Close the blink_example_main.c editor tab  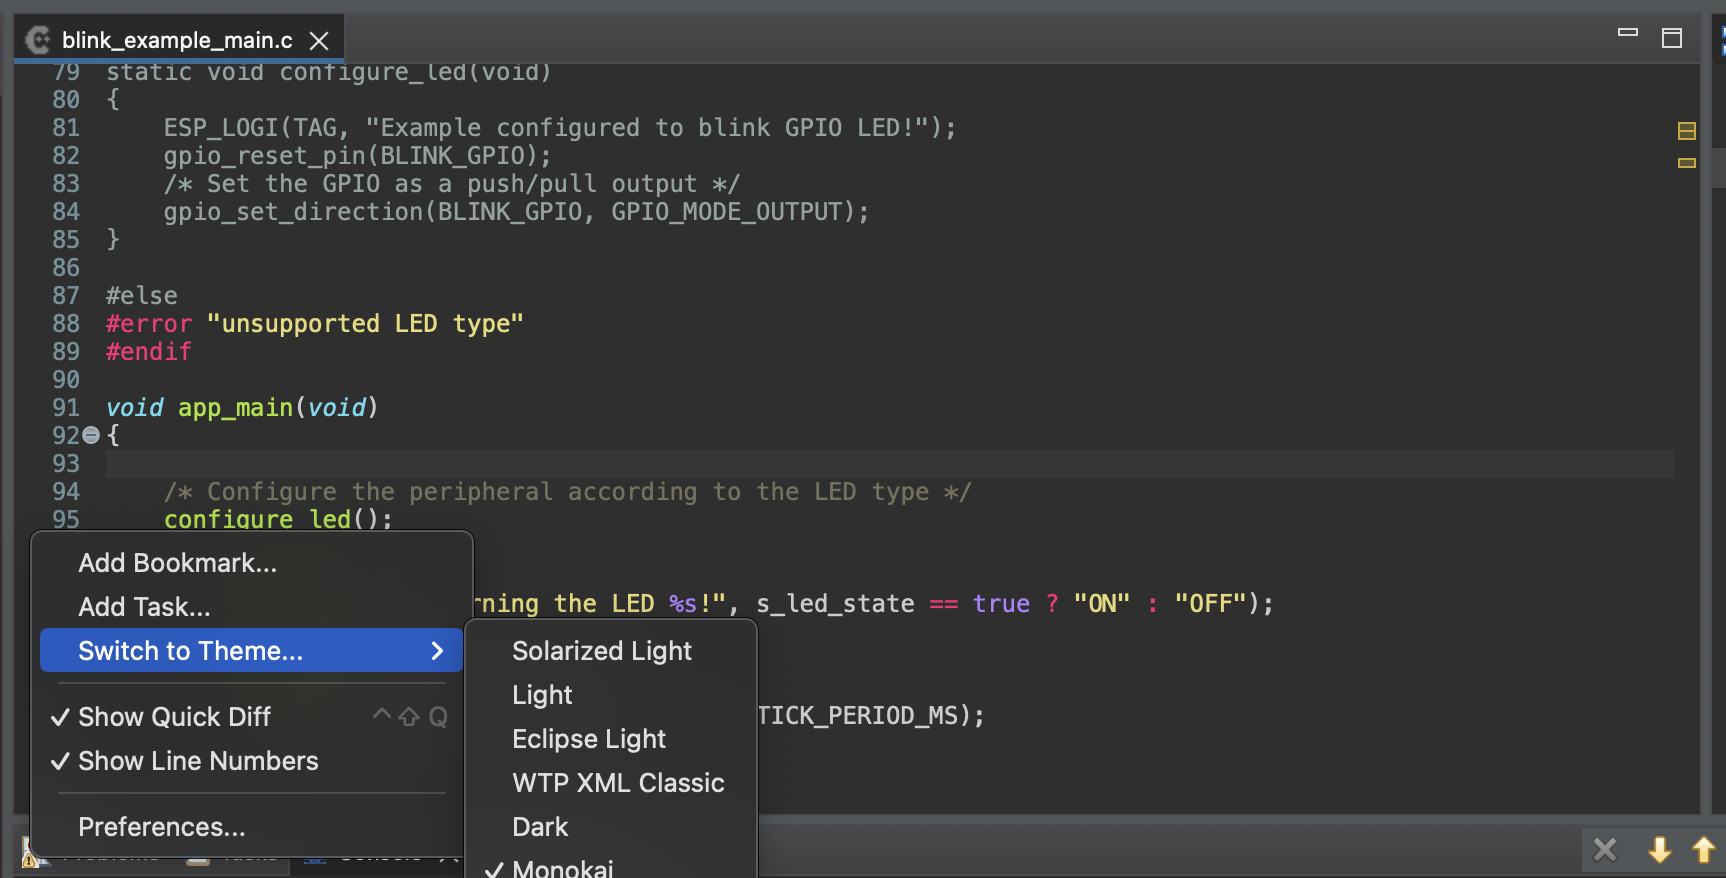click(x=319, y=41)
